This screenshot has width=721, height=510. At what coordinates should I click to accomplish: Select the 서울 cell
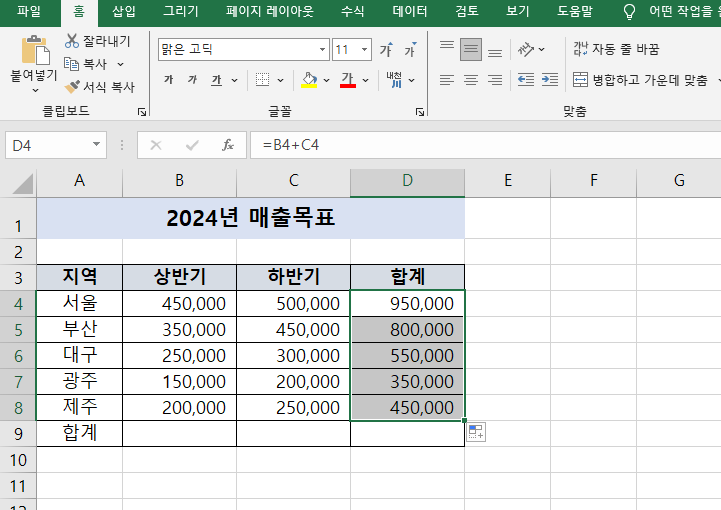point(80,303)
